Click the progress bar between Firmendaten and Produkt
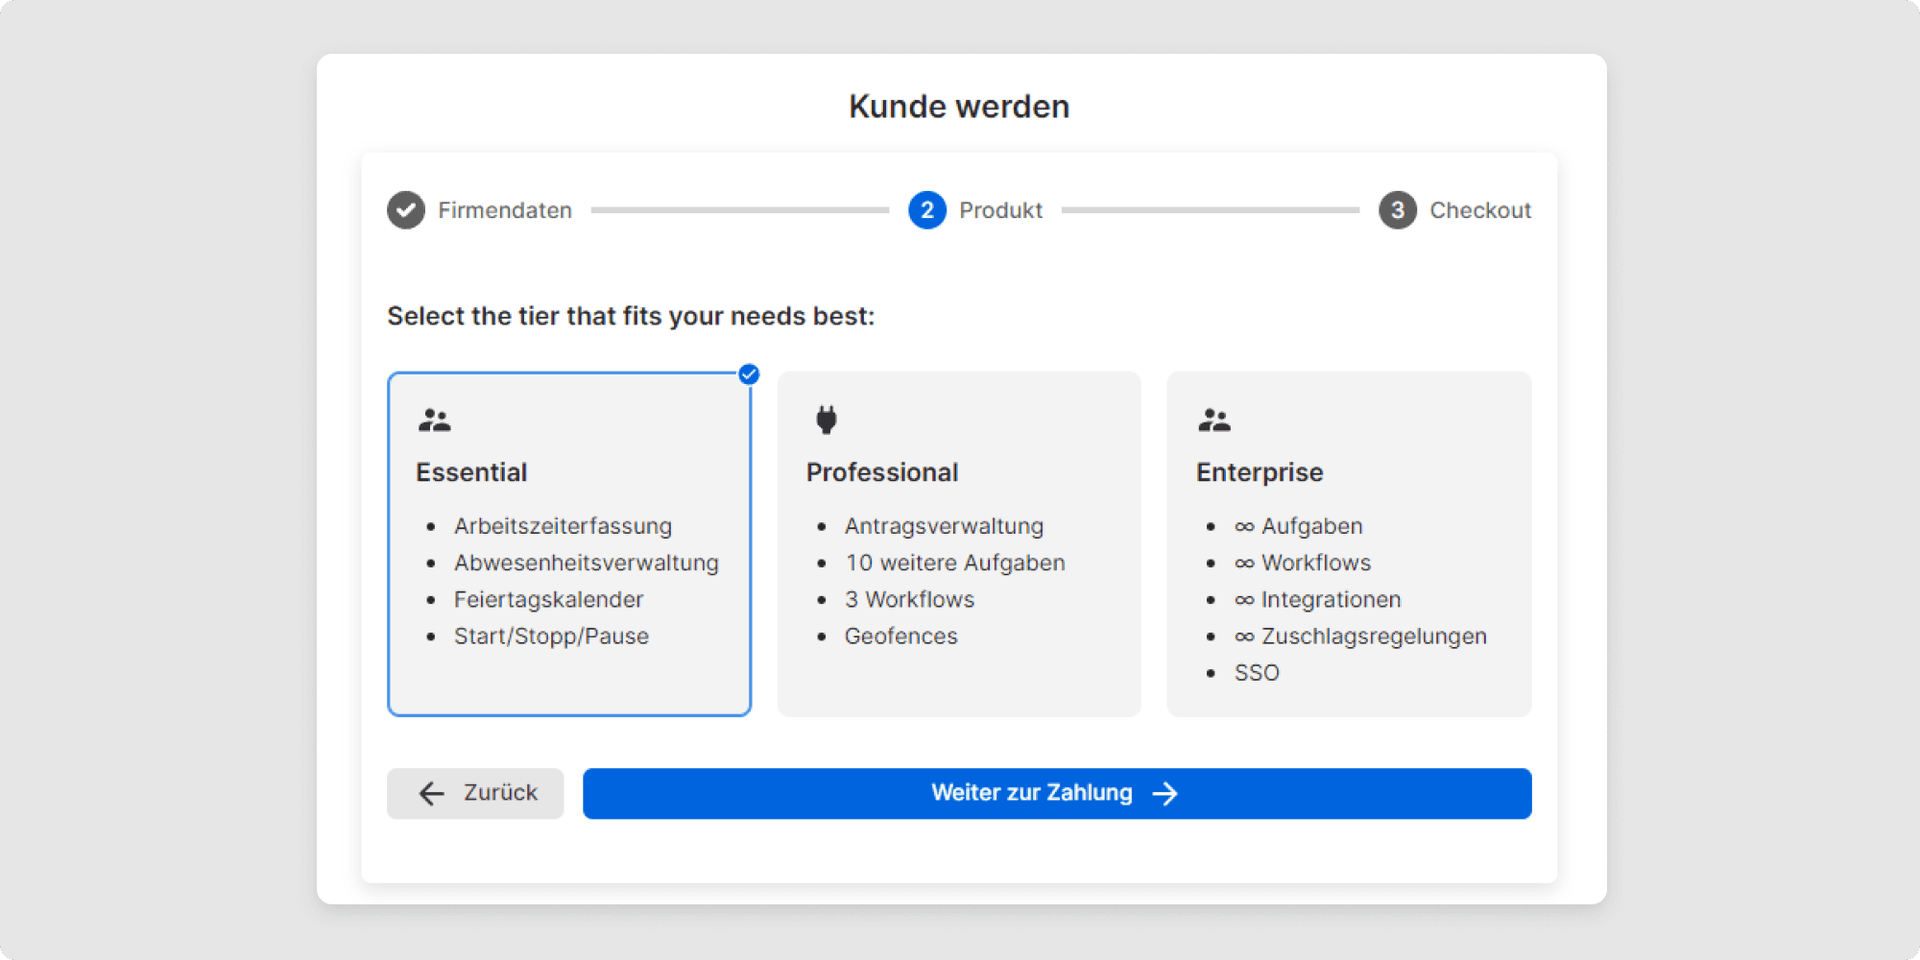The height and width of the screenshot is (960, 1920). (x=740, y=210)
